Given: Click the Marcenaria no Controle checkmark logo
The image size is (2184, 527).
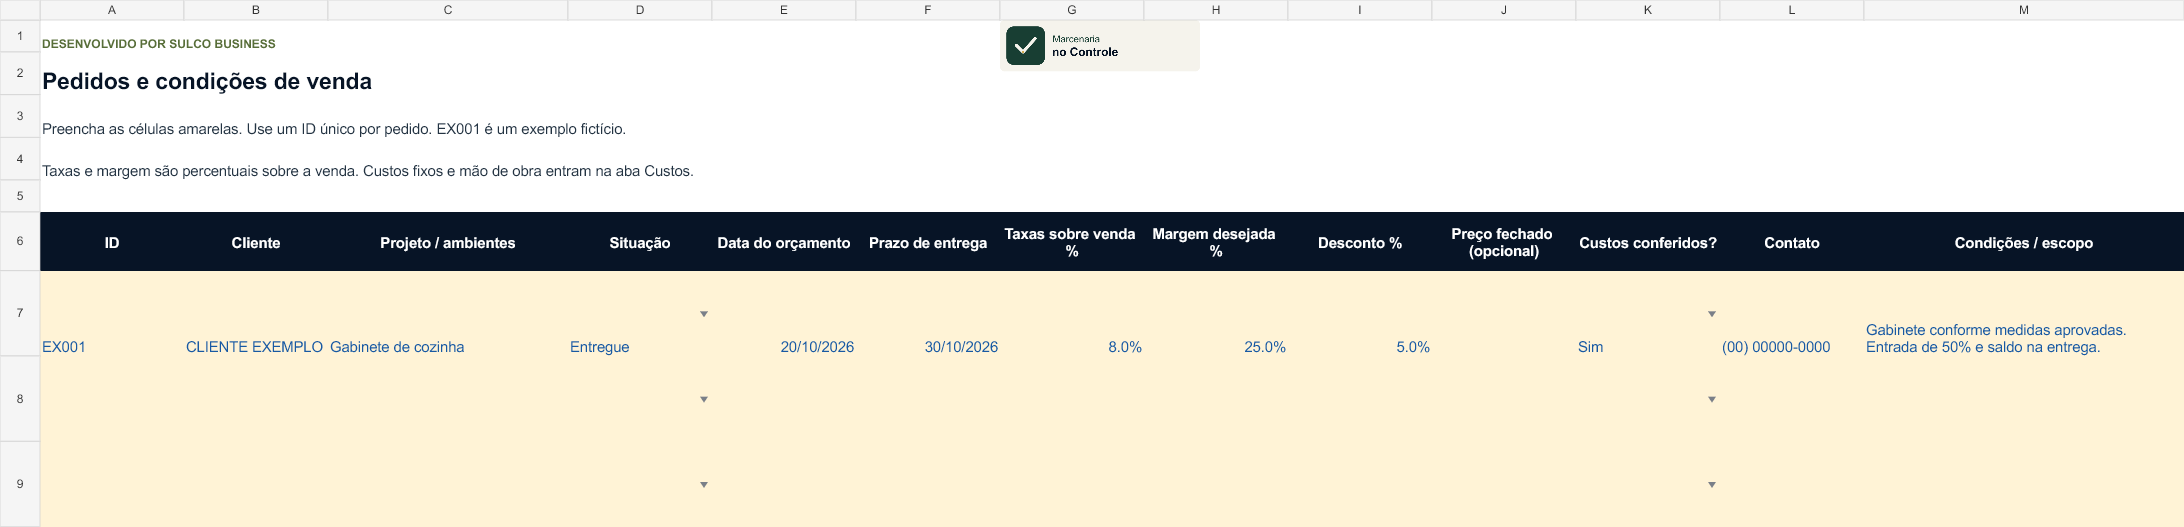Looking at the screenshot, I should (x=1025, y=46).
